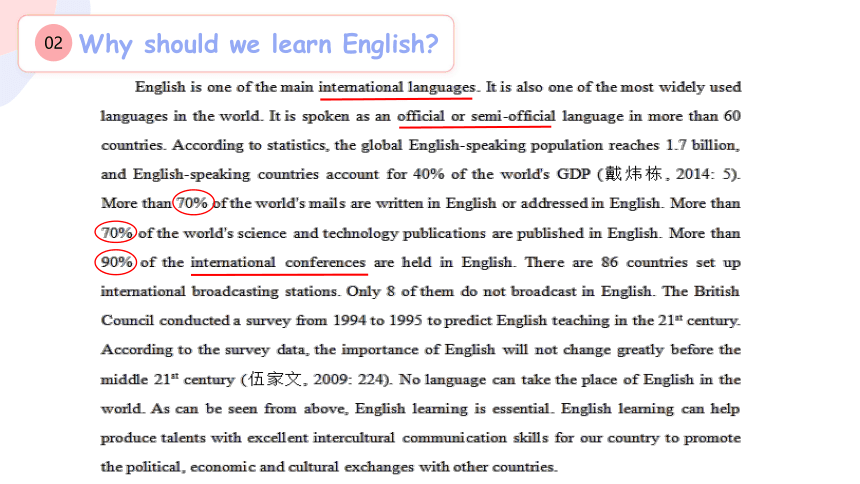Screen dimensions: 860x484
Task: Select the heading 'Why should we learn English?'
Action: pyautogui.click(x=258, y=44)
